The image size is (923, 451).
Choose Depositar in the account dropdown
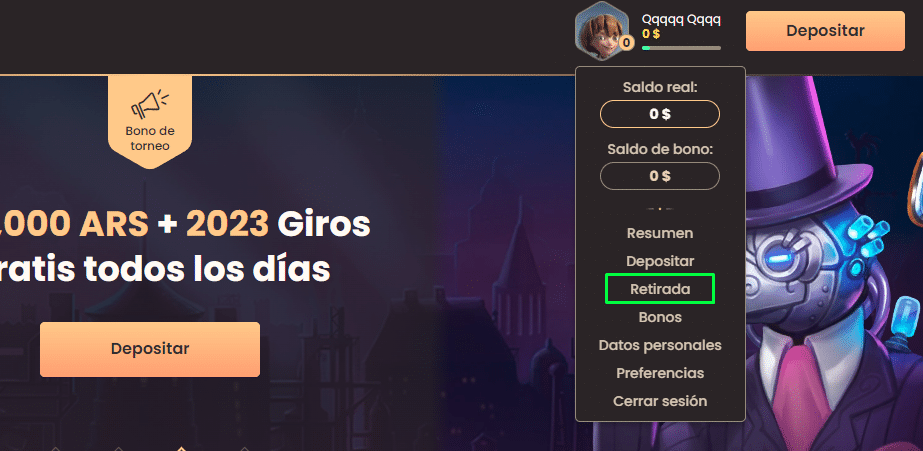tap(660, 261)
